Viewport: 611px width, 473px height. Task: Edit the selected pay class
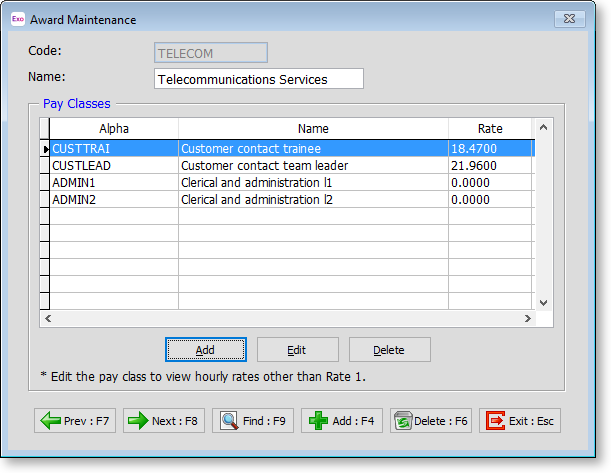[x=298, y=350]
